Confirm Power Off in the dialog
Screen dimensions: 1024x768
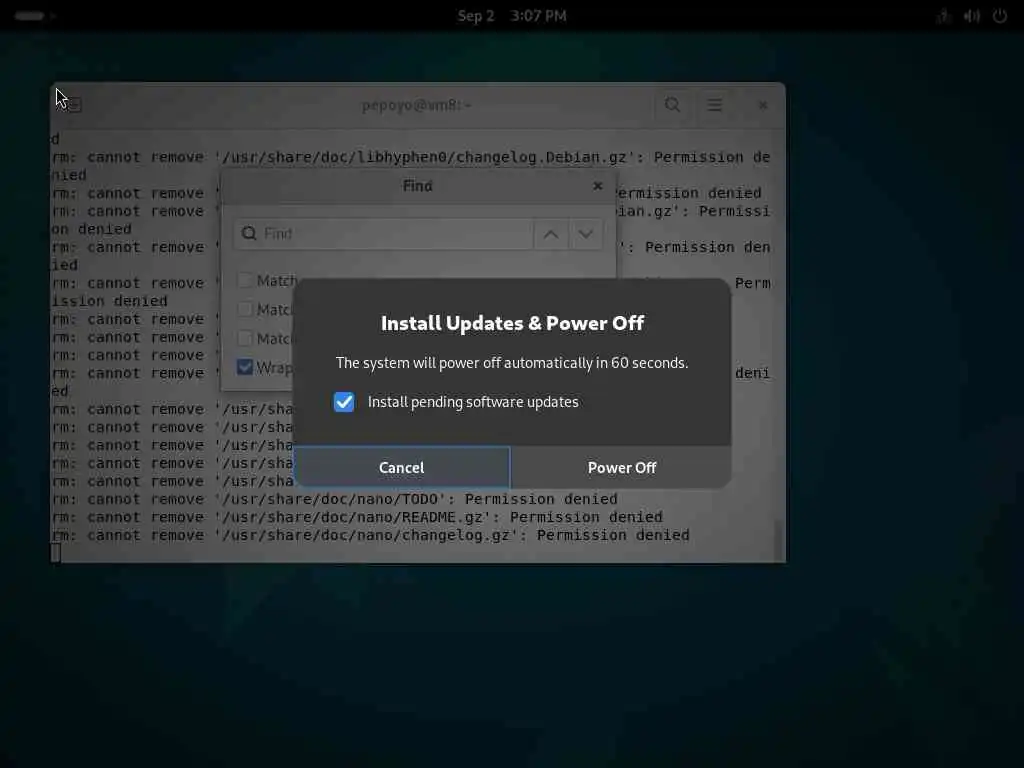(622, 468)
